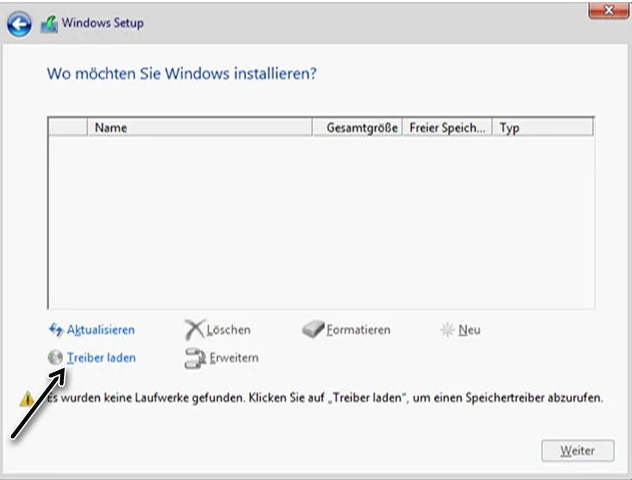Sort by the Gesamtgröße column header

tap(358, 128)
